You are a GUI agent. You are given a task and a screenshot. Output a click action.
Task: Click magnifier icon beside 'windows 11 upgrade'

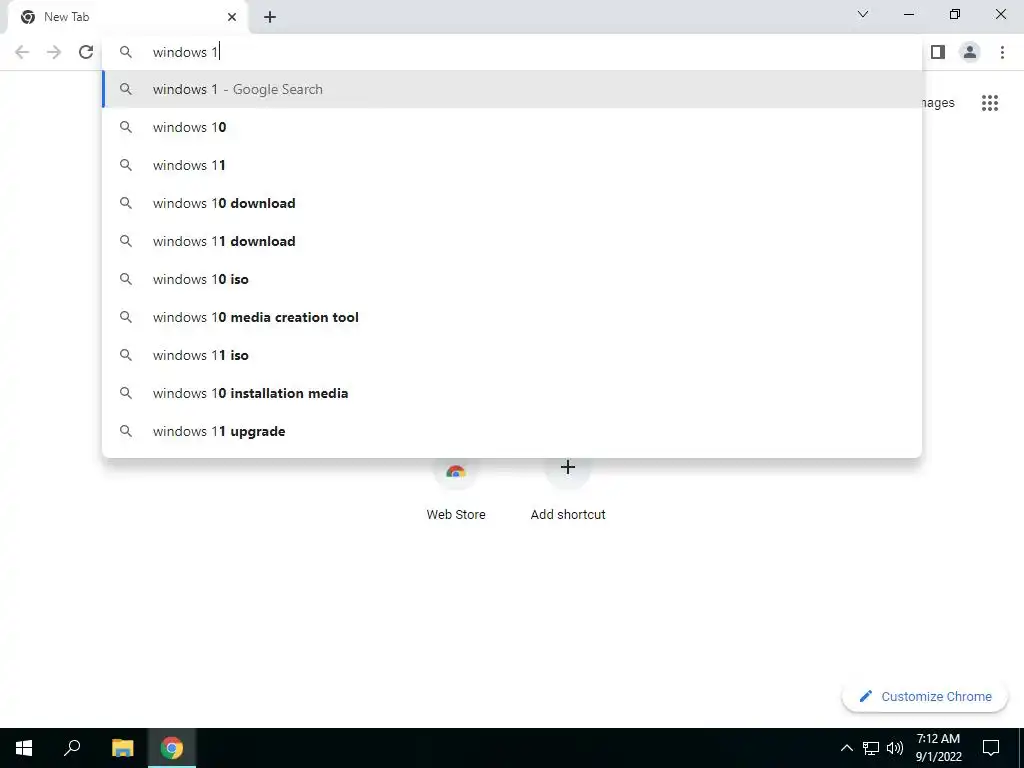pyautogui.click(x=126, y=431)
